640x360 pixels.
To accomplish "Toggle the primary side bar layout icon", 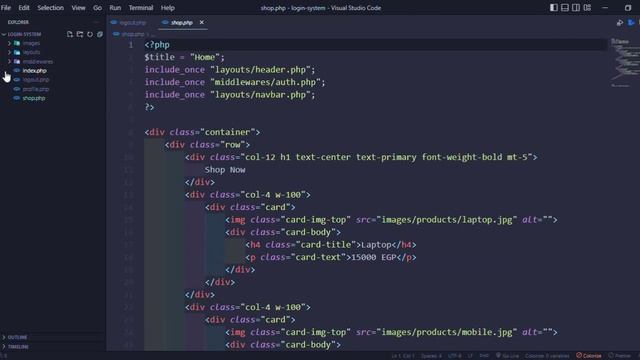I will [554, 8].
